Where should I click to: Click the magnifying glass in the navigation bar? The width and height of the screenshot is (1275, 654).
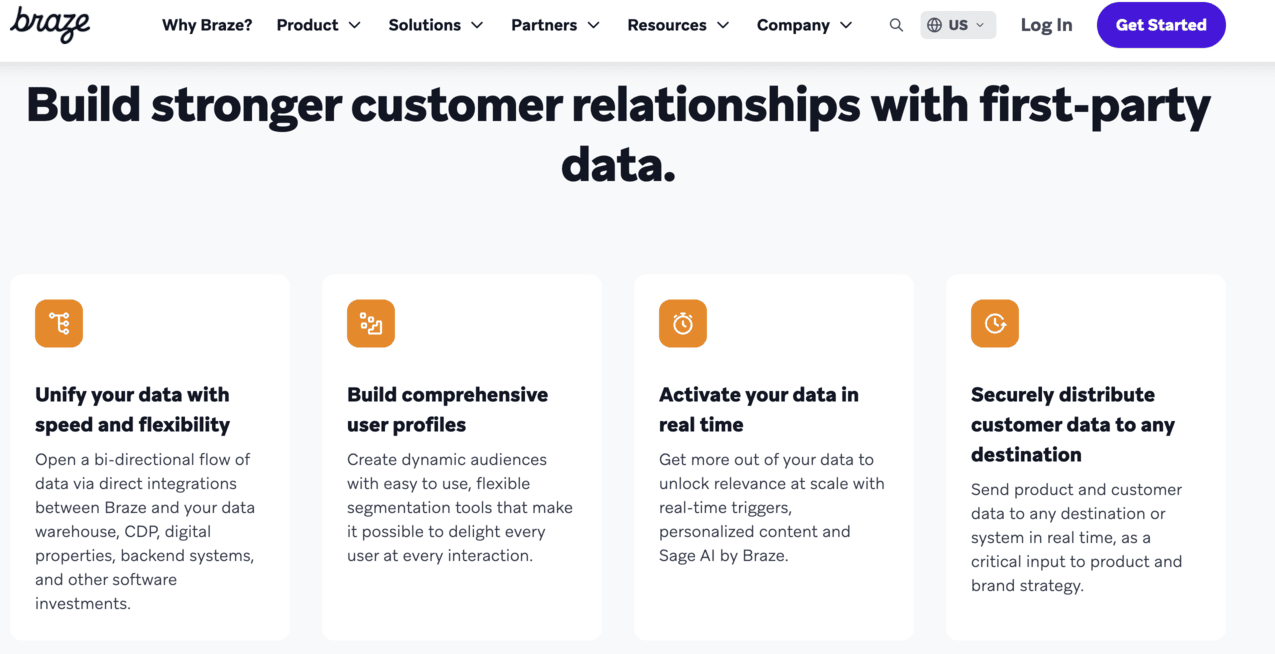896,25
